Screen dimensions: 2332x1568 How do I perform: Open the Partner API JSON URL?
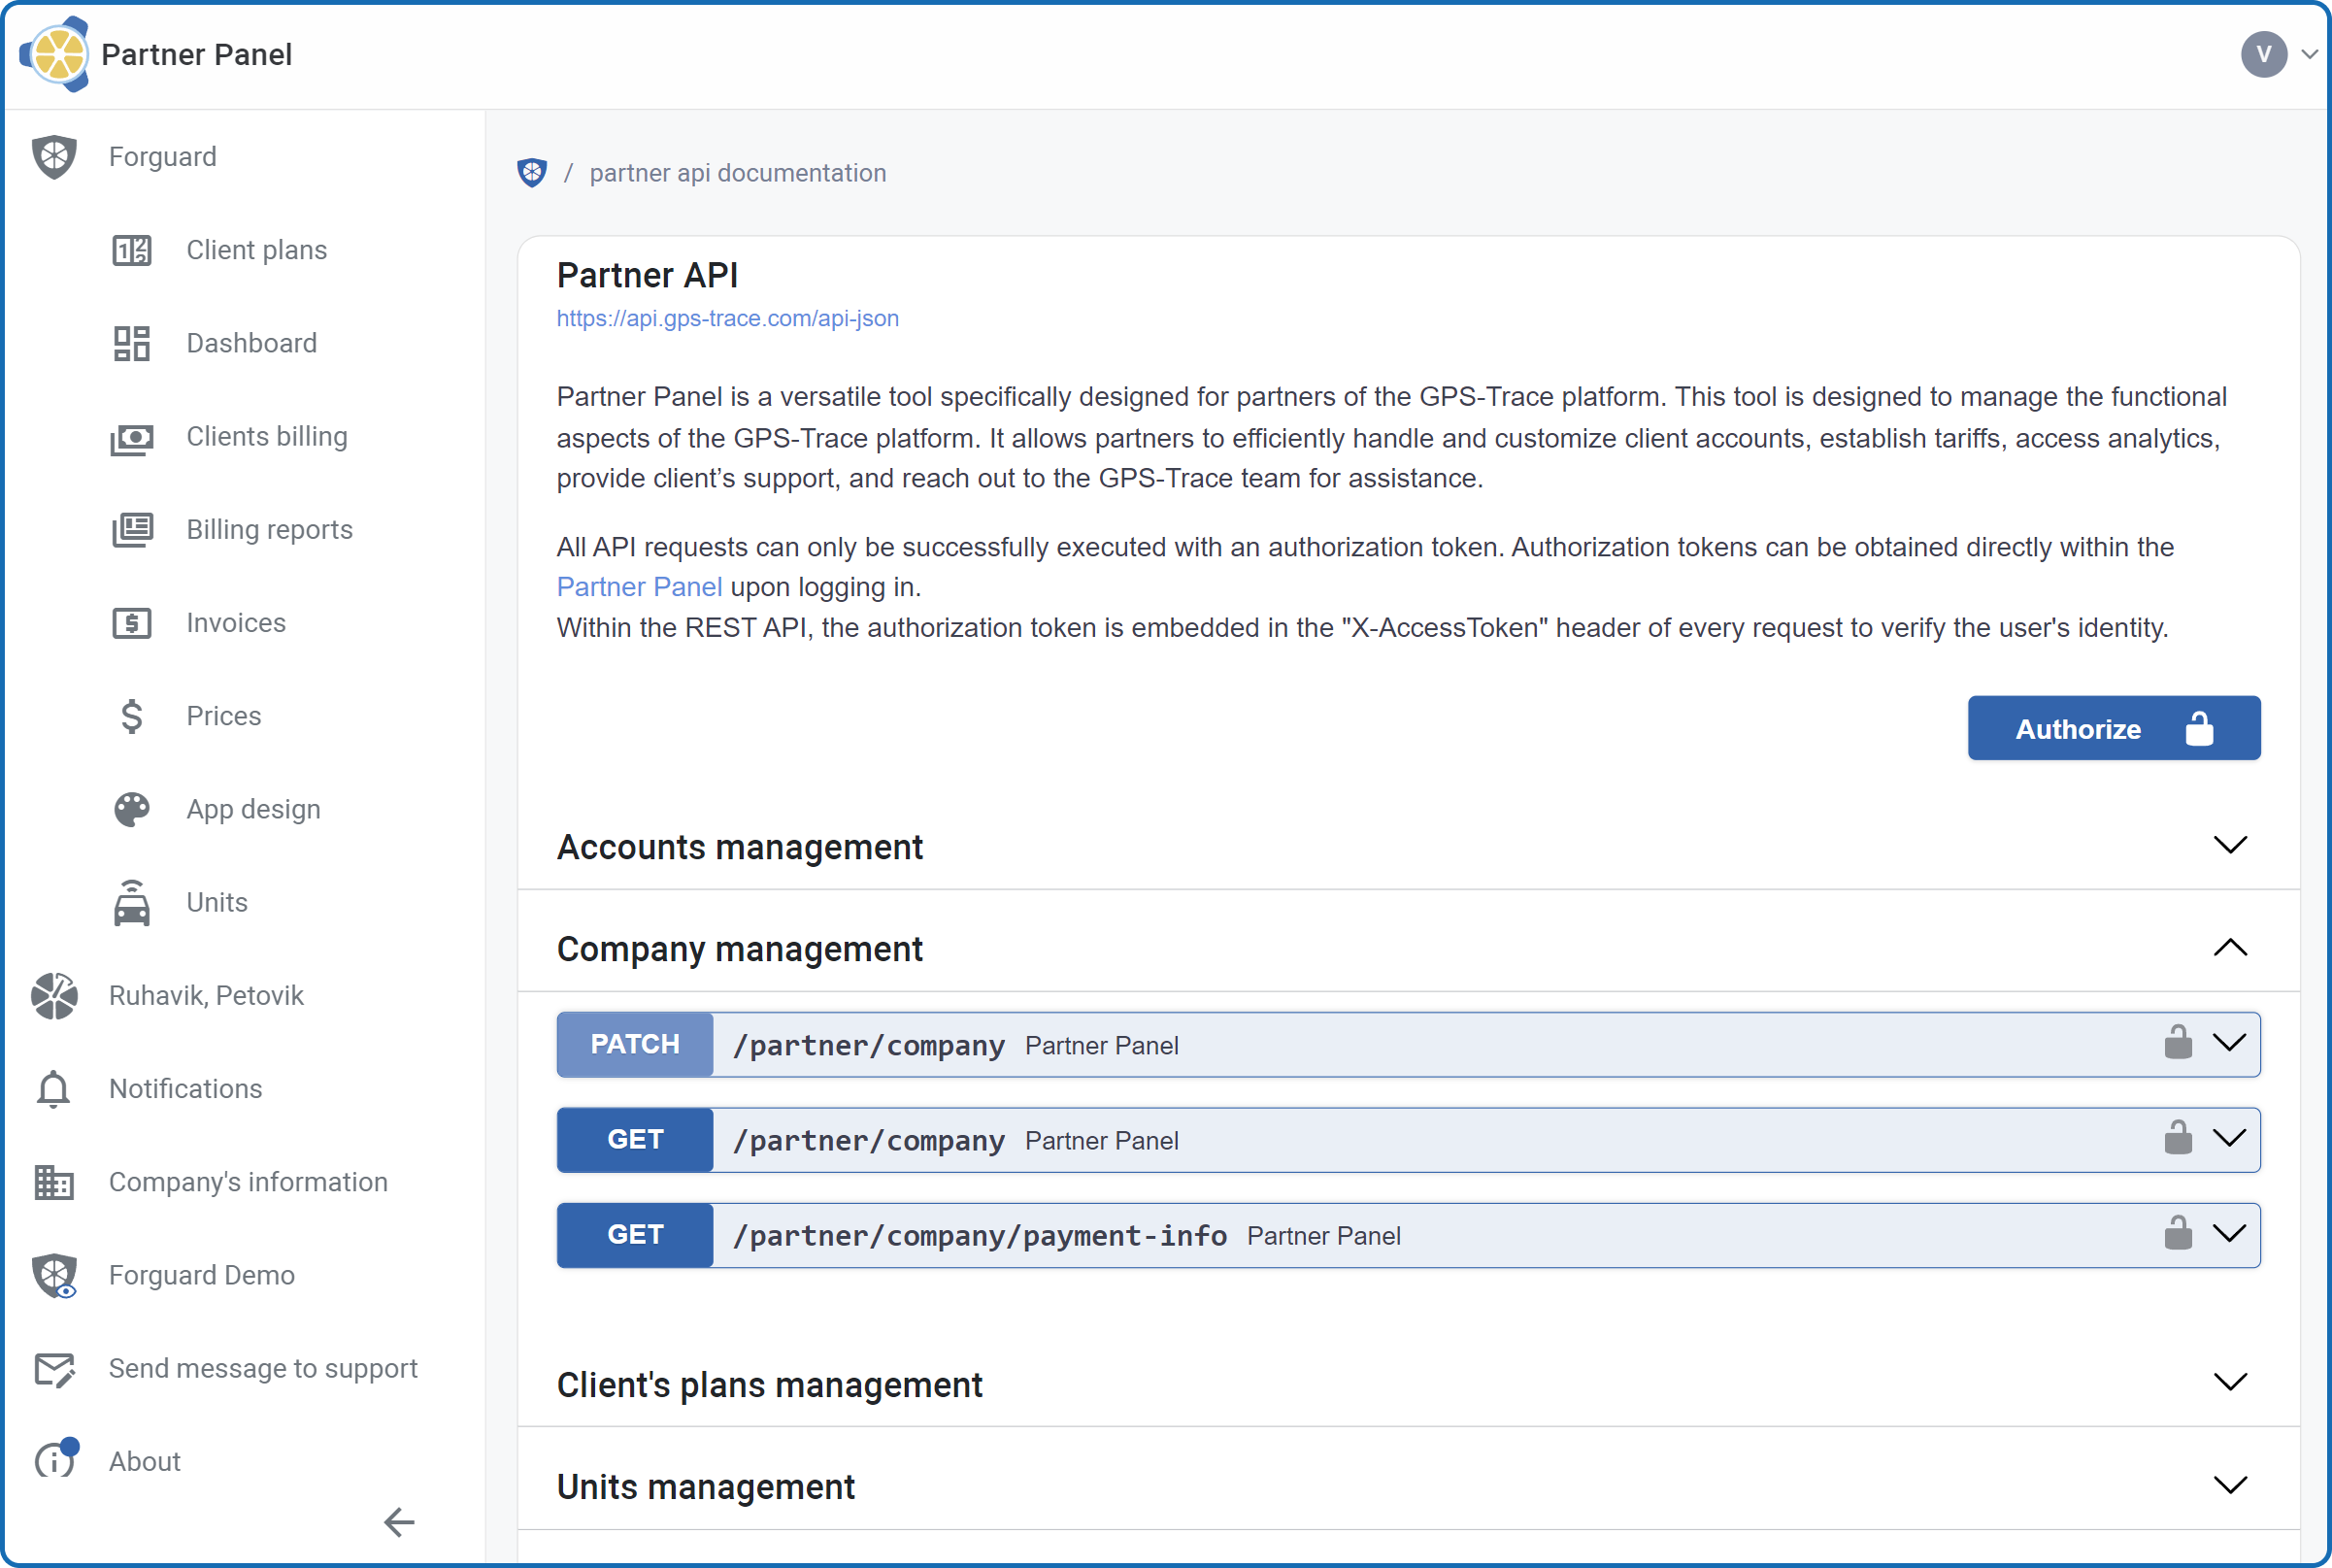(726, 318)
